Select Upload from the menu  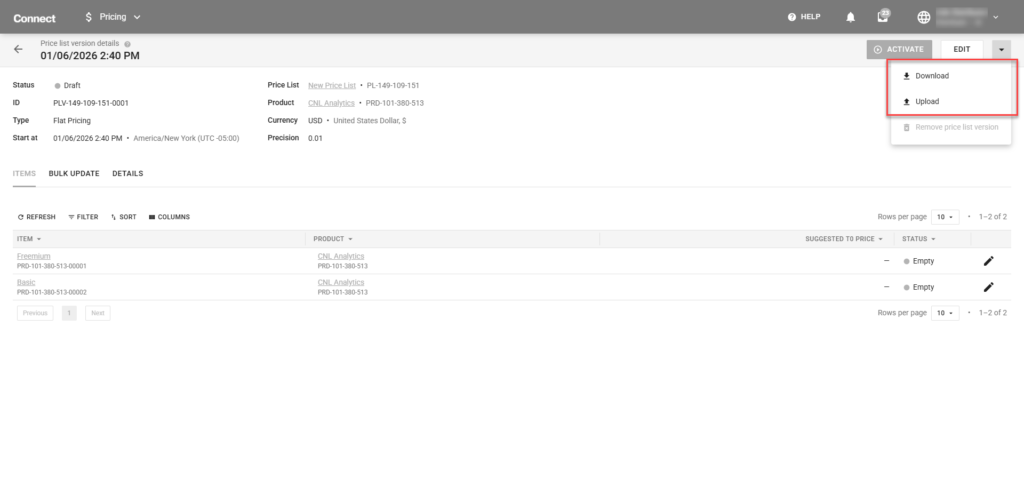click(926, 101)
